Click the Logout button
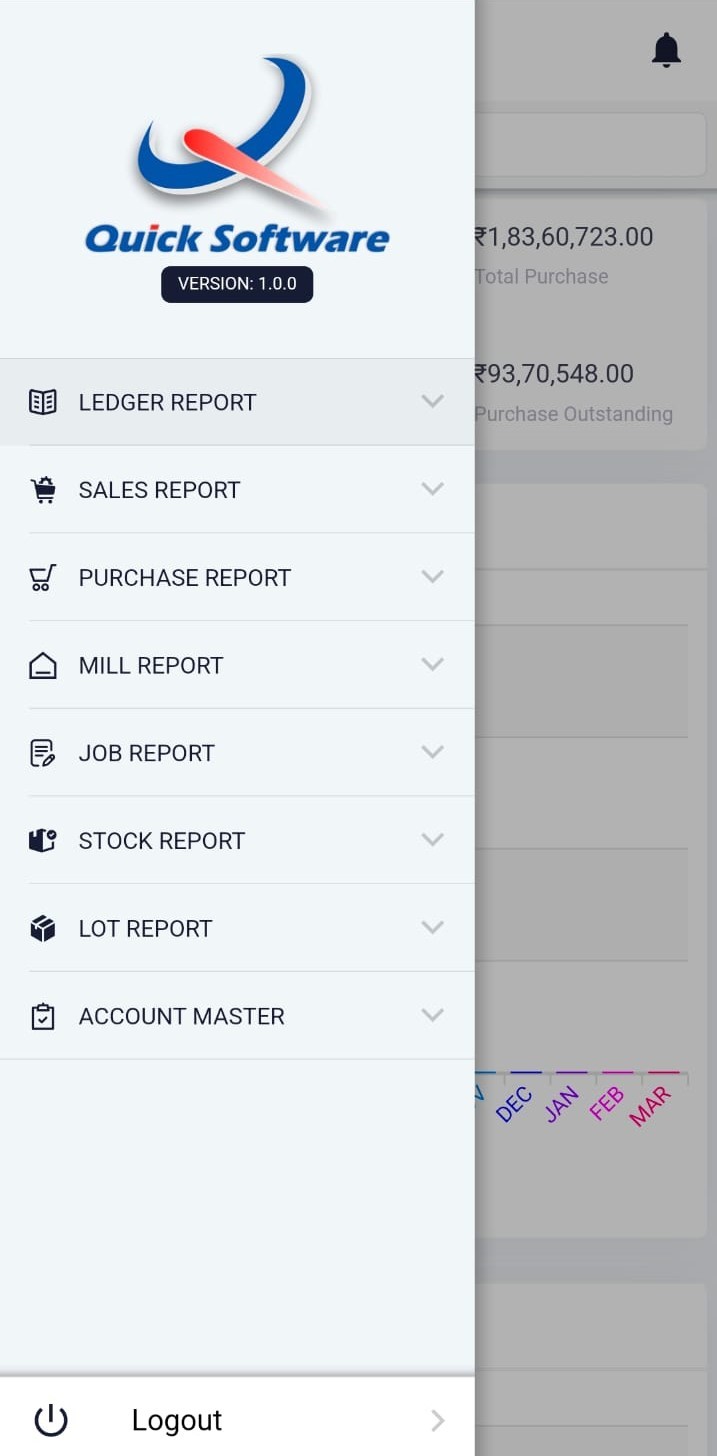 point(176,1419)
